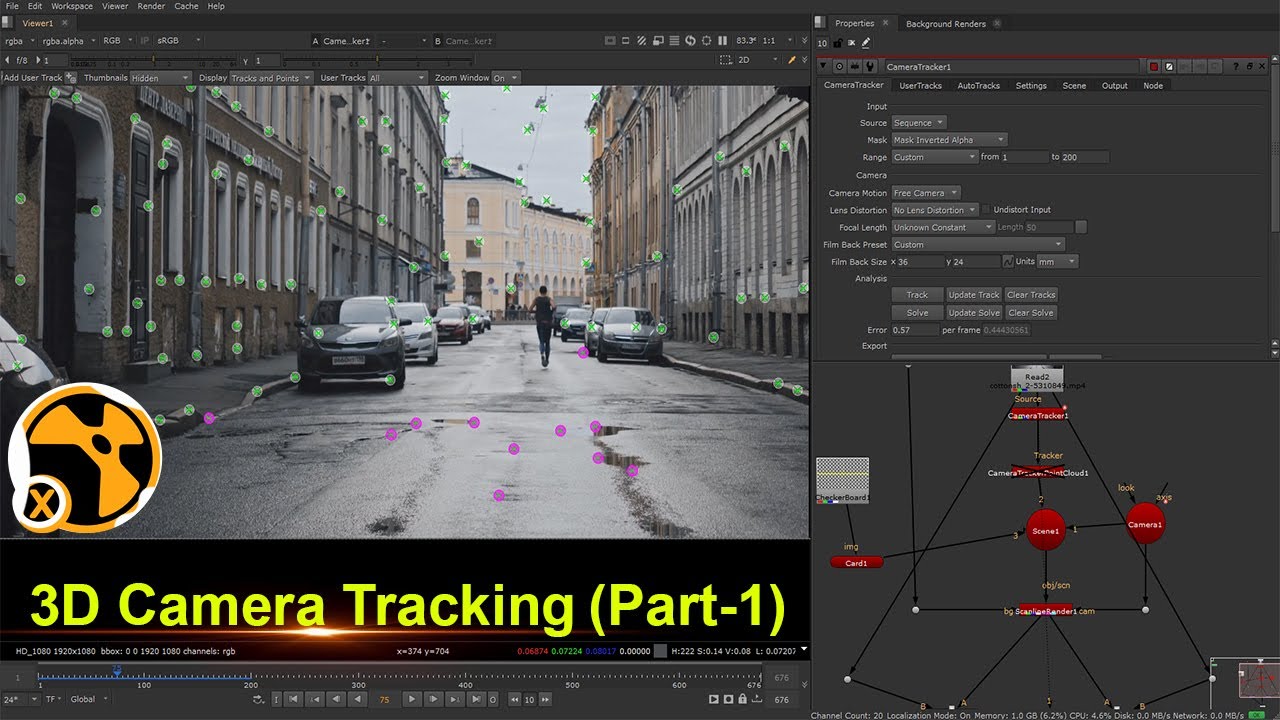Screen dimensions: 1280x720
Task: Pause viewer updates with the pause icon
Action: click(722, 41)
